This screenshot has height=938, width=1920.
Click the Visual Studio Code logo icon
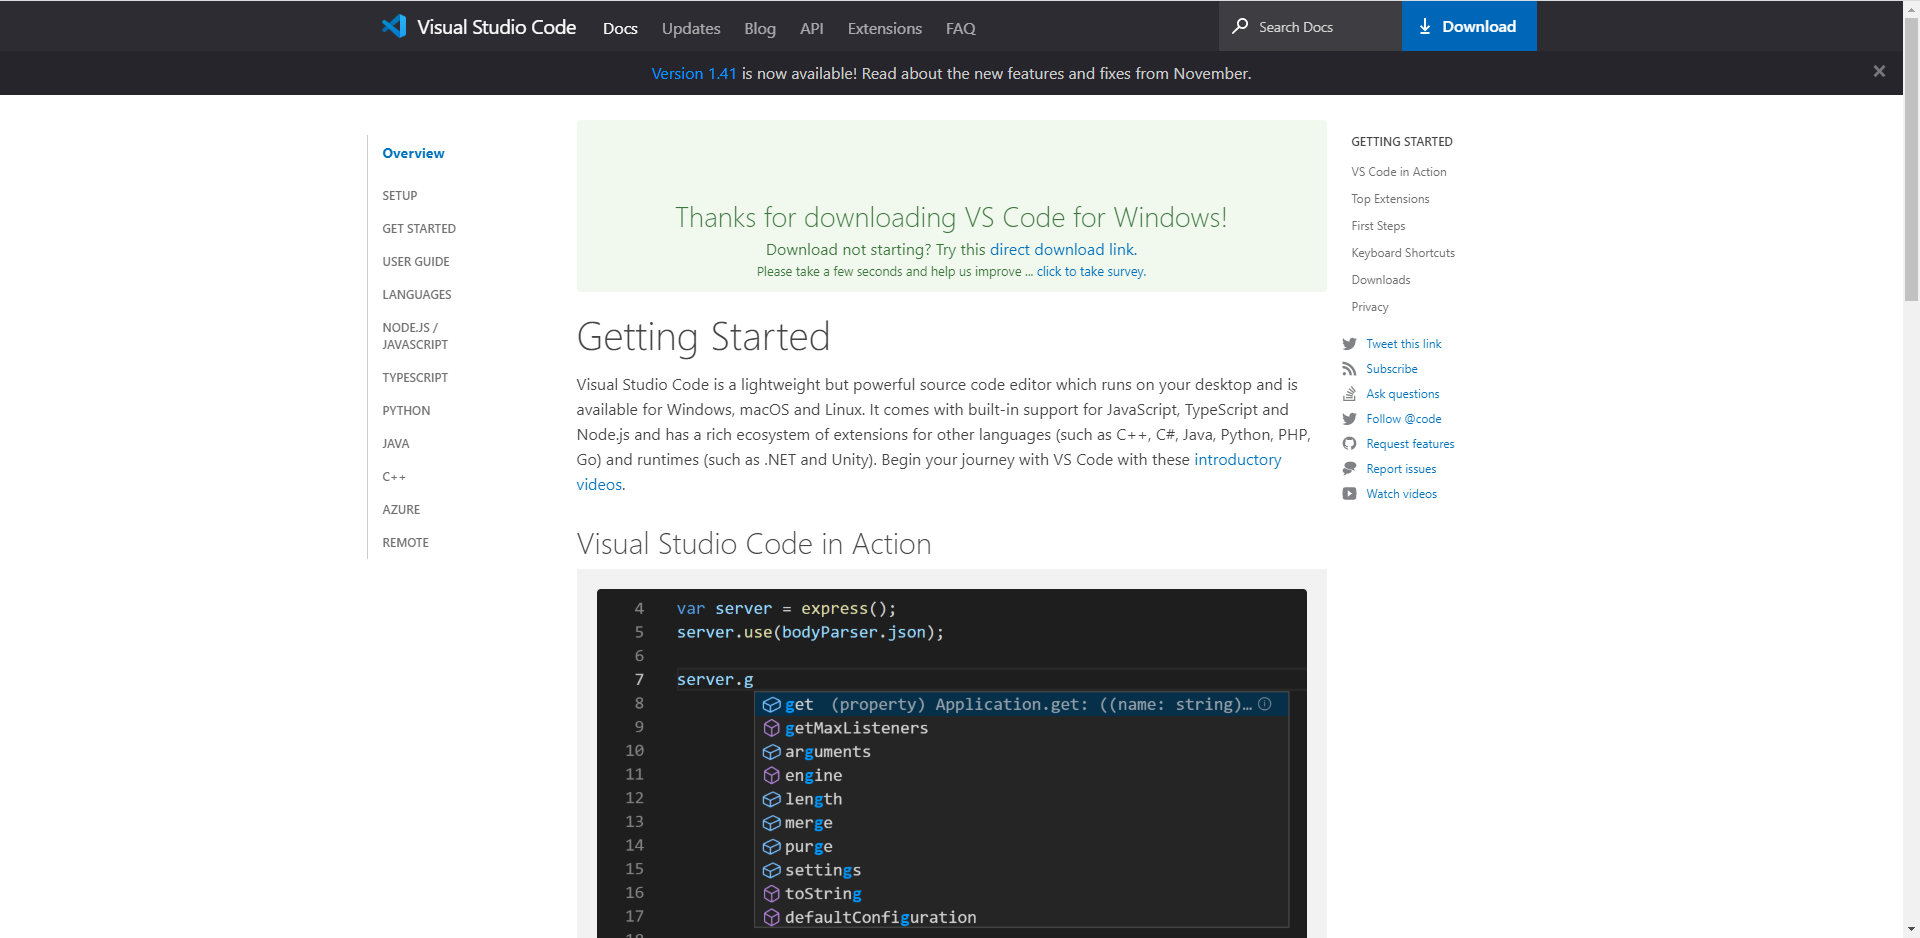pyautogui.click(x=394, y=26)
